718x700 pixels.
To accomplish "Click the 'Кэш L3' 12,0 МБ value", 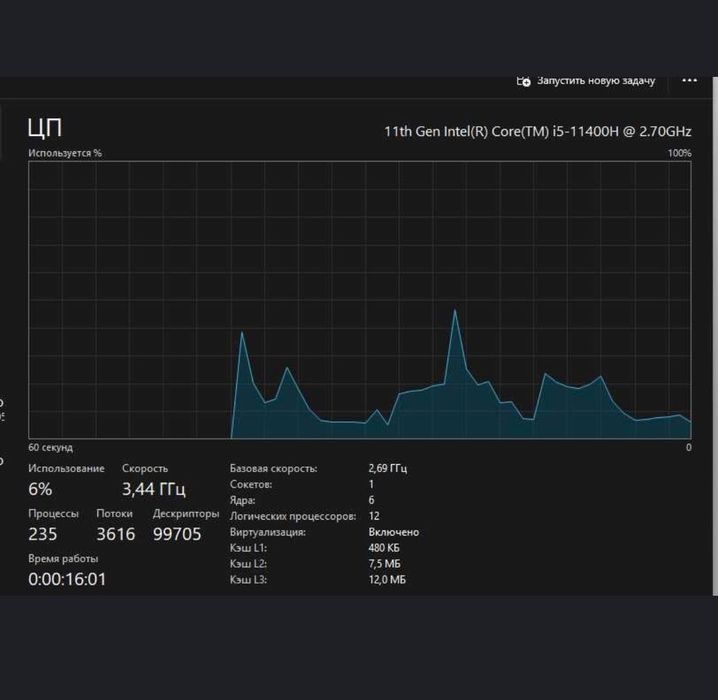I will click(387, 580).
